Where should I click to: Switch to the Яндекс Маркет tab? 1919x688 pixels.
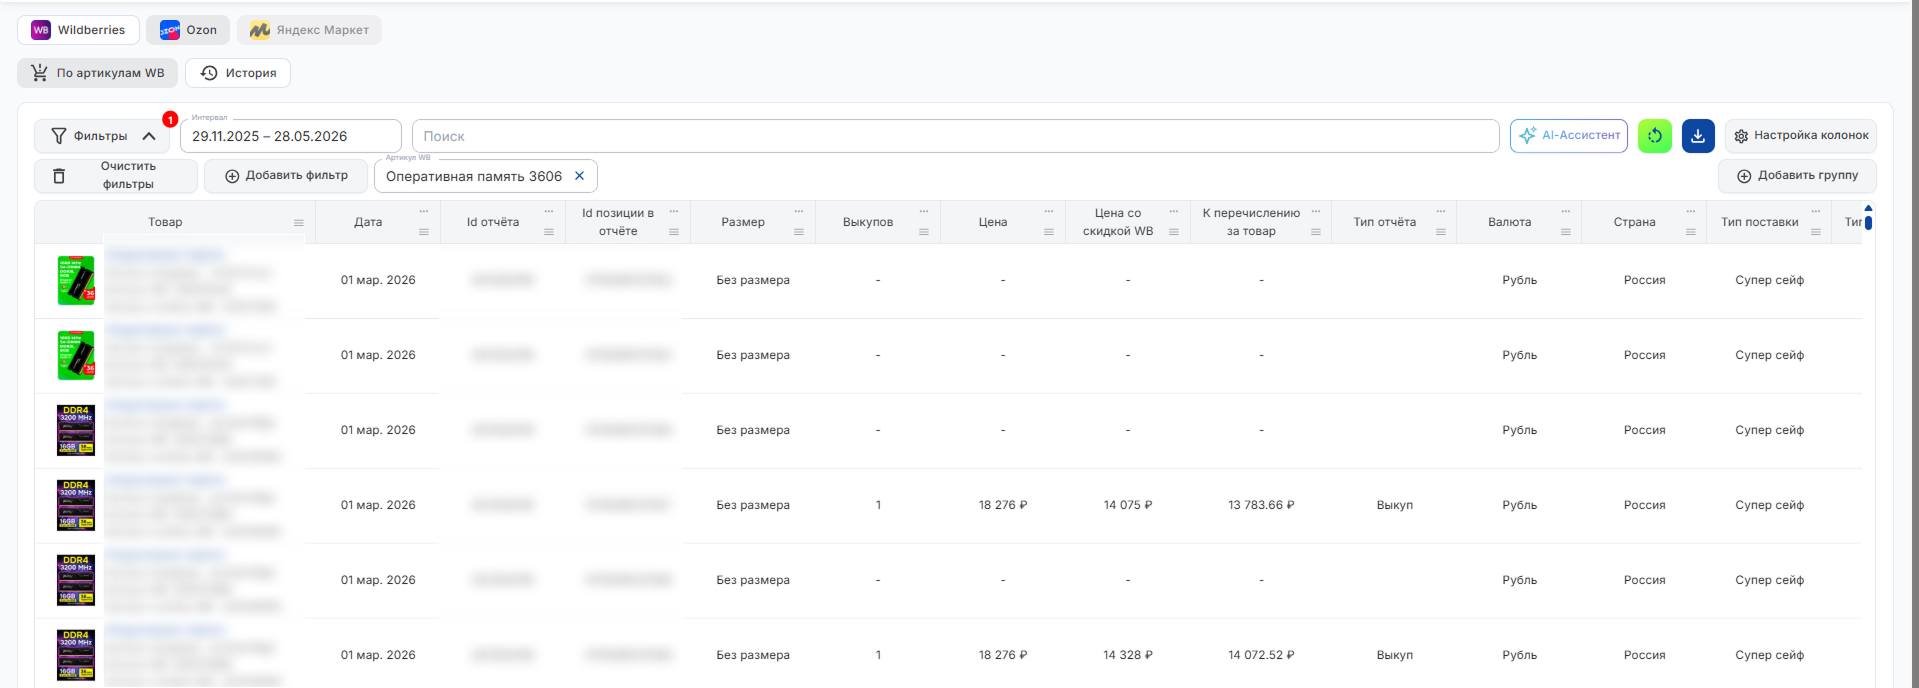click(309, 30)
